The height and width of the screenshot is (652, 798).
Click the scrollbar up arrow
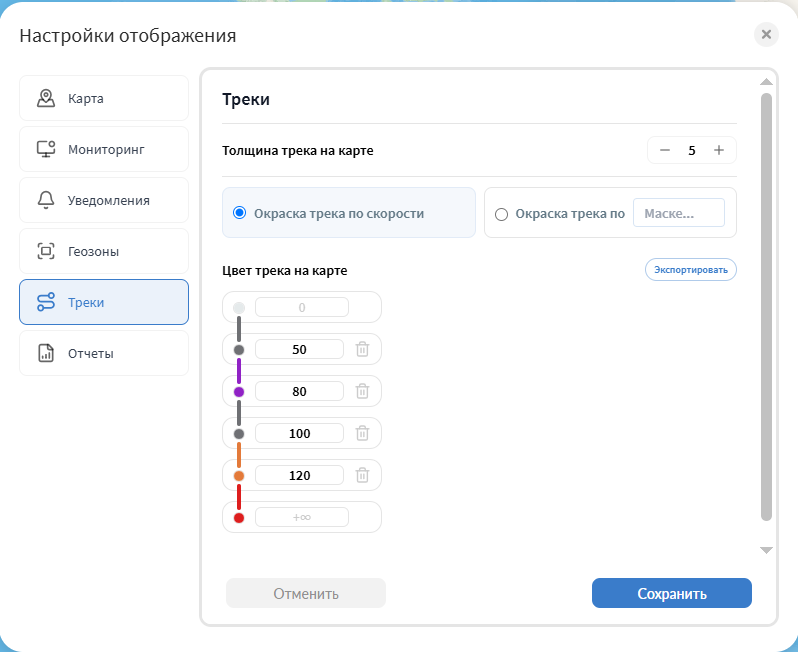[x=766, y=81]
